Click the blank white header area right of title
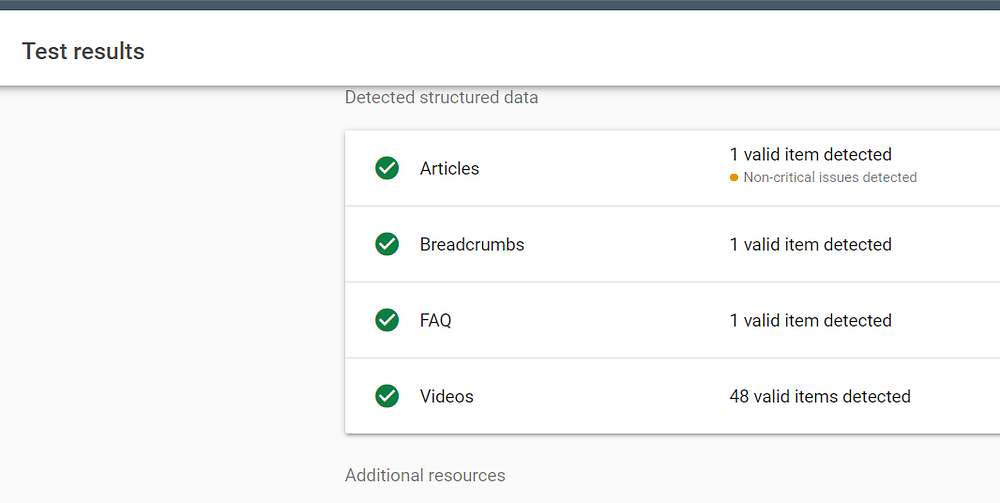Image resolution: width=1000 pixels, height=503 pixels. pos(600,50)
